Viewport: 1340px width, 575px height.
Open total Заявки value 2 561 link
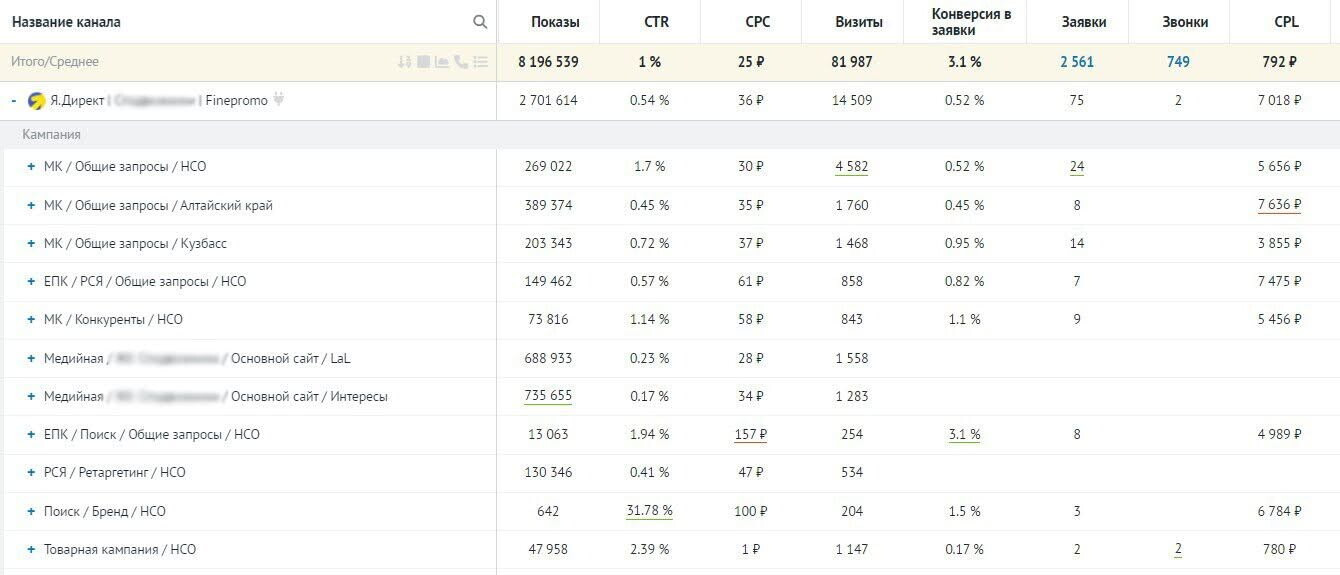(1077, 62)
